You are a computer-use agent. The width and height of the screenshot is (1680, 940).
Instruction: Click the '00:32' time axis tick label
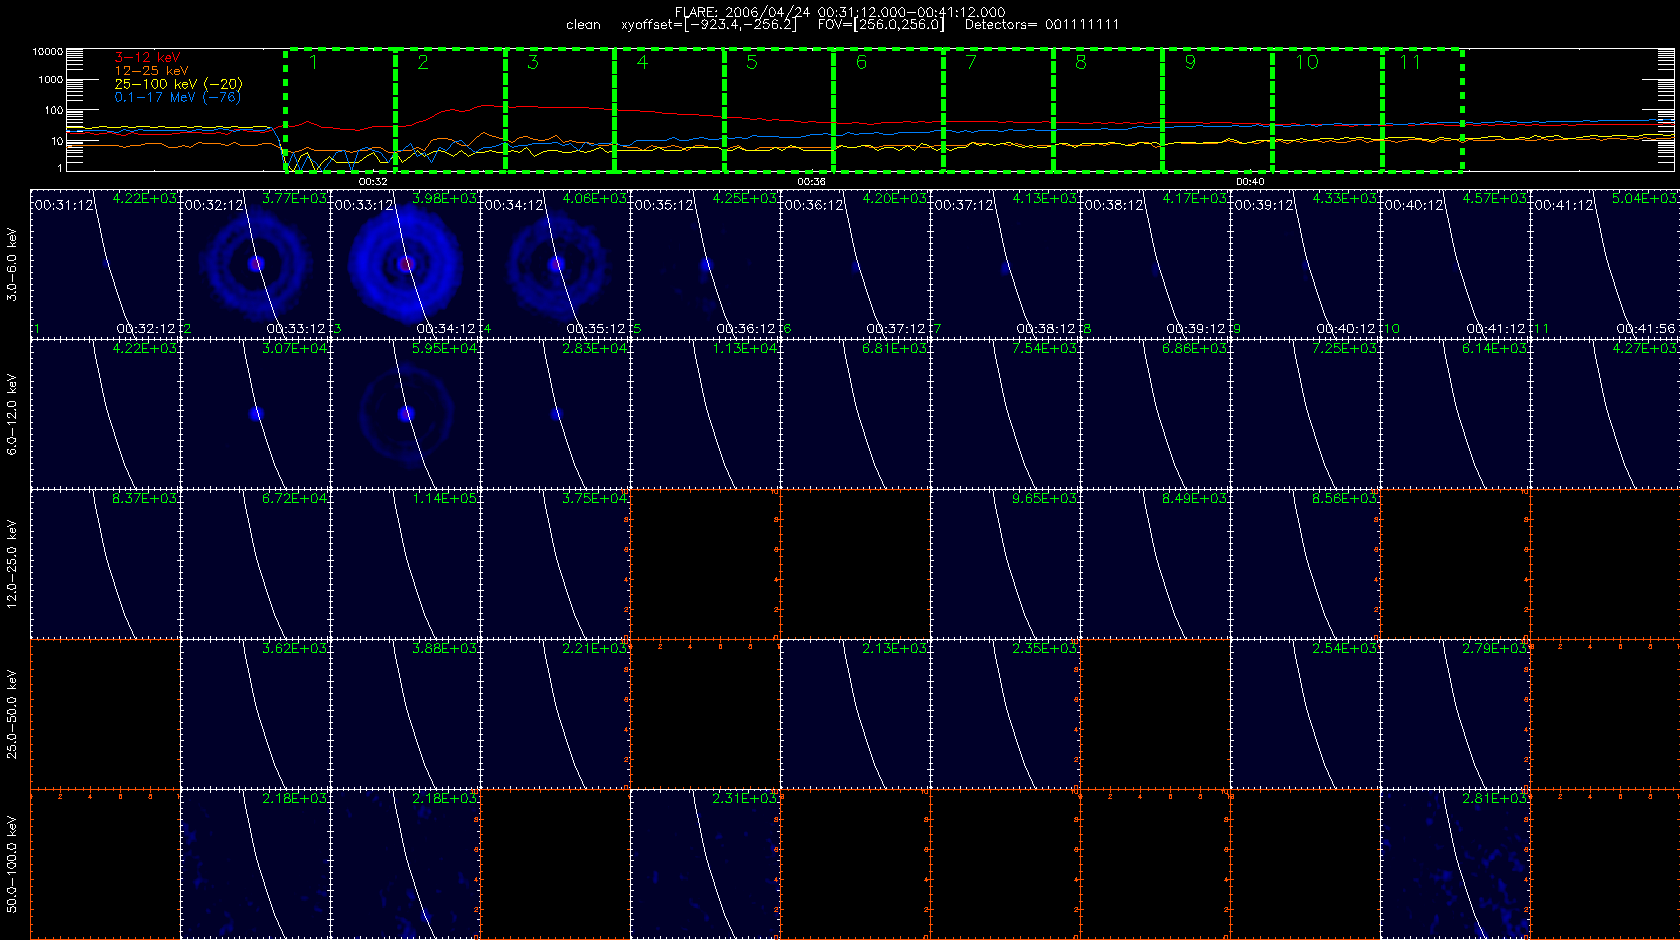(x=373, y=182)
